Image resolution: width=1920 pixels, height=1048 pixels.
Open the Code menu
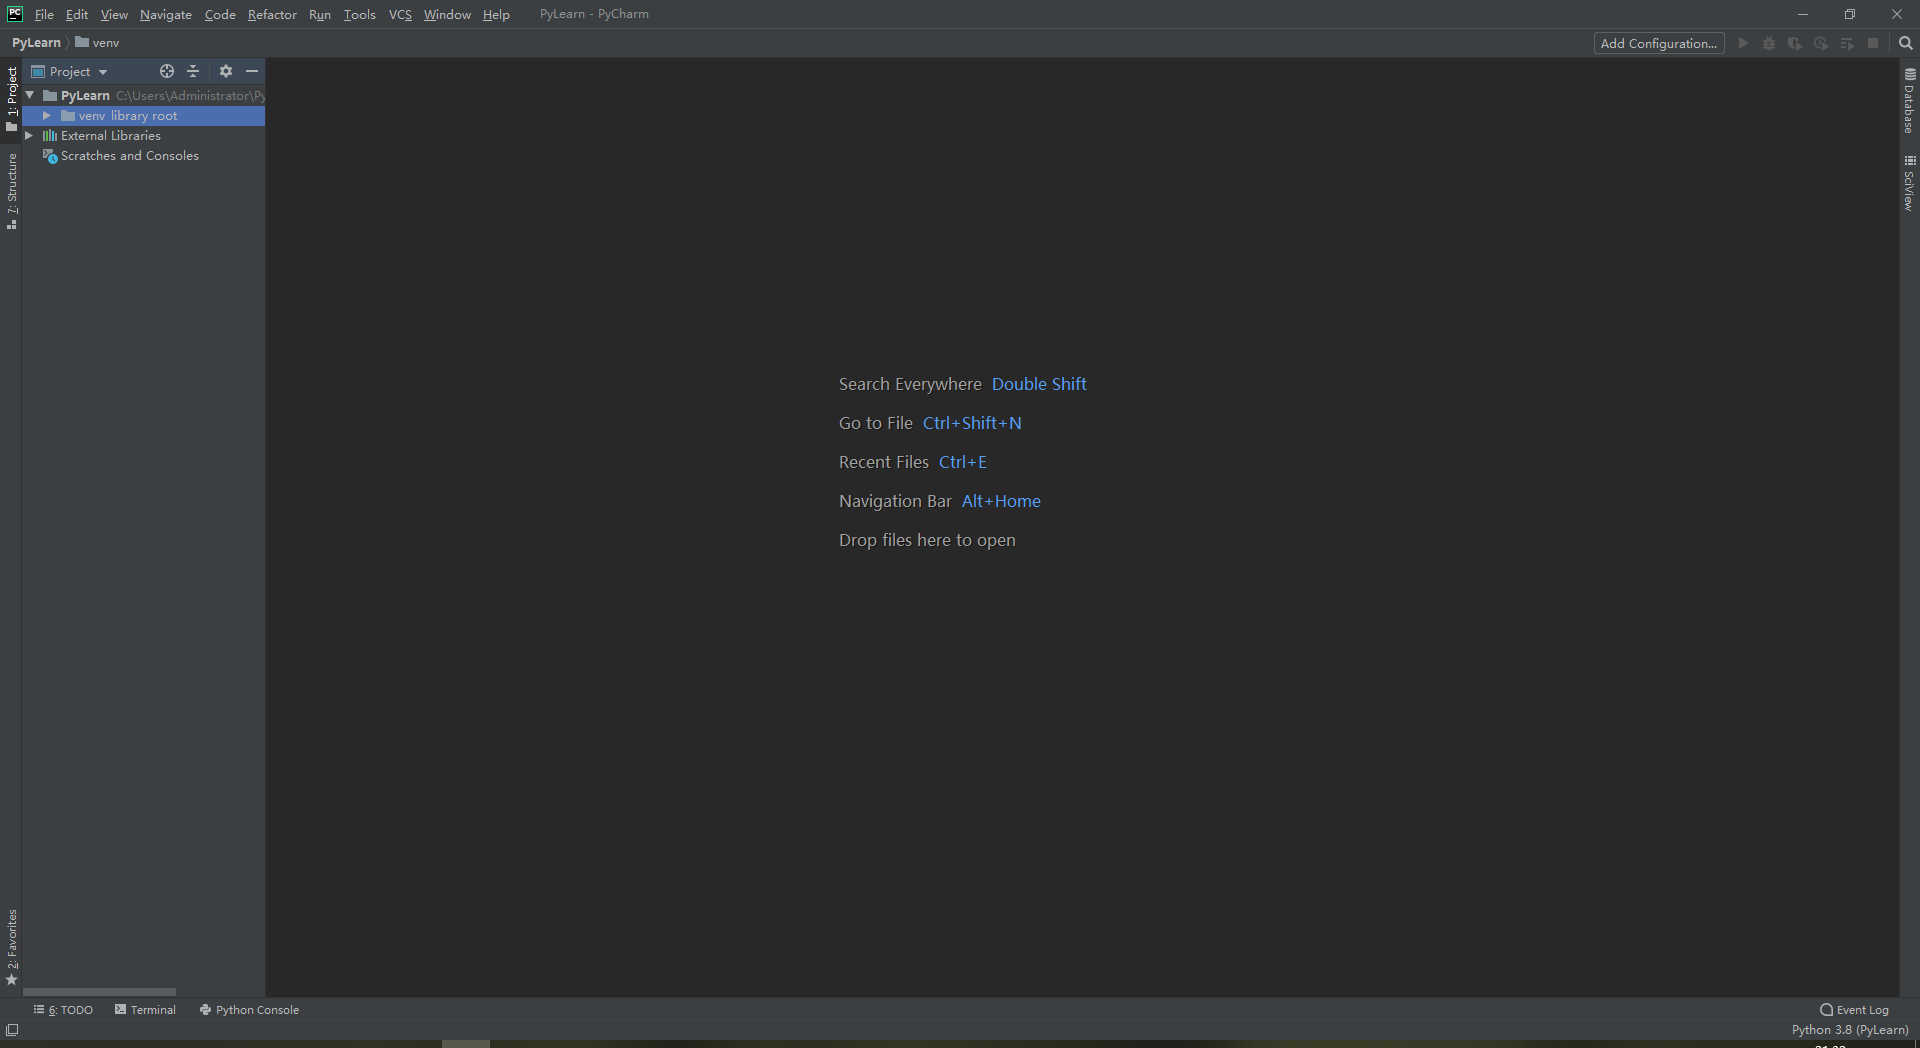220,14
